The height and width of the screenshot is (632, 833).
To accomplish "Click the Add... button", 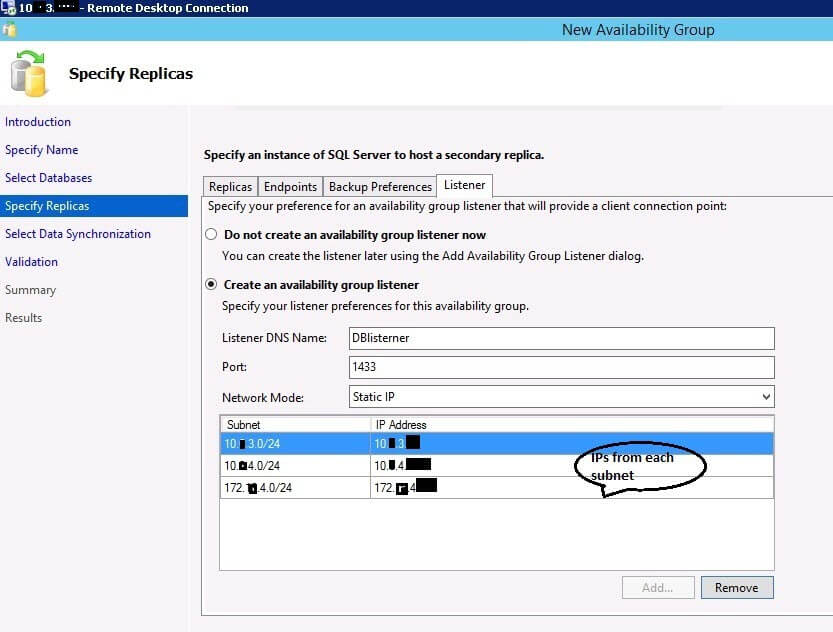I will 657,588.
